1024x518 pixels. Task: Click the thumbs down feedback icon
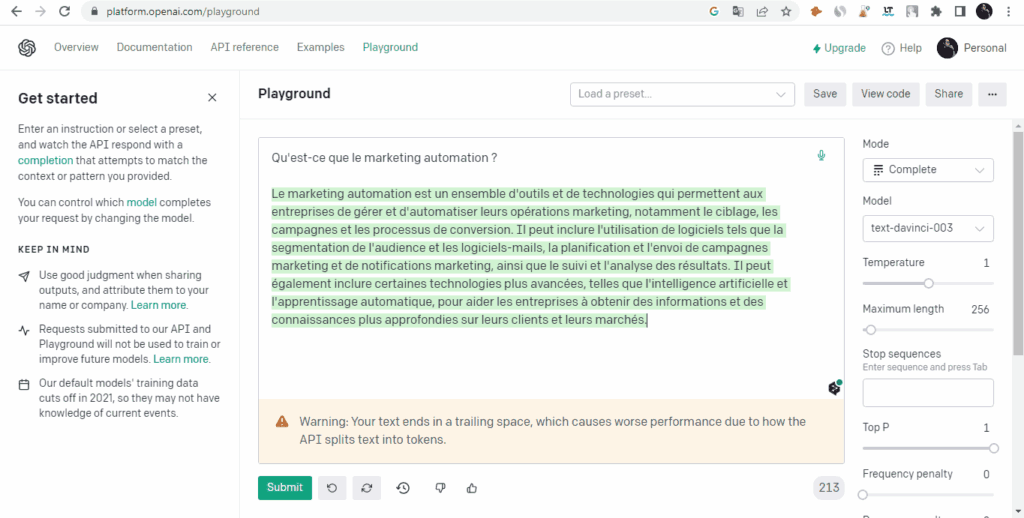pyautogui.click(x=440, y=488)
